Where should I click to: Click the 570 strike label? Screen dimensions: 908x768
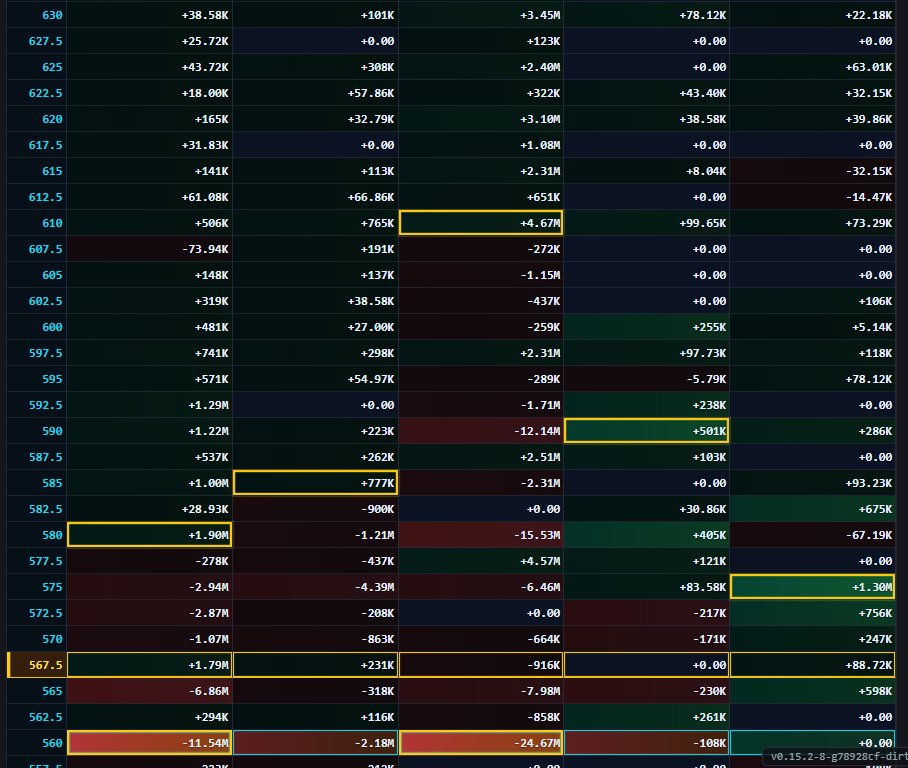pos(52,639)
